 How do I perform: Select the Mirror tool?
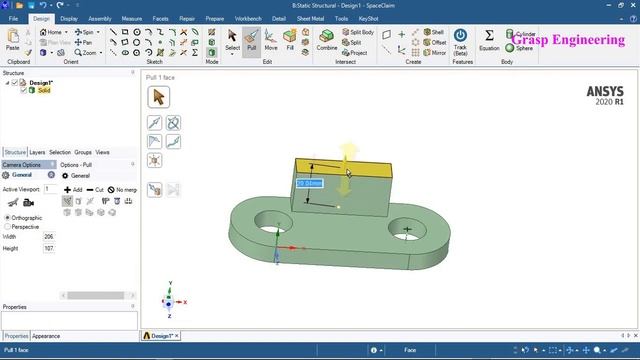[x=435, y=53]
